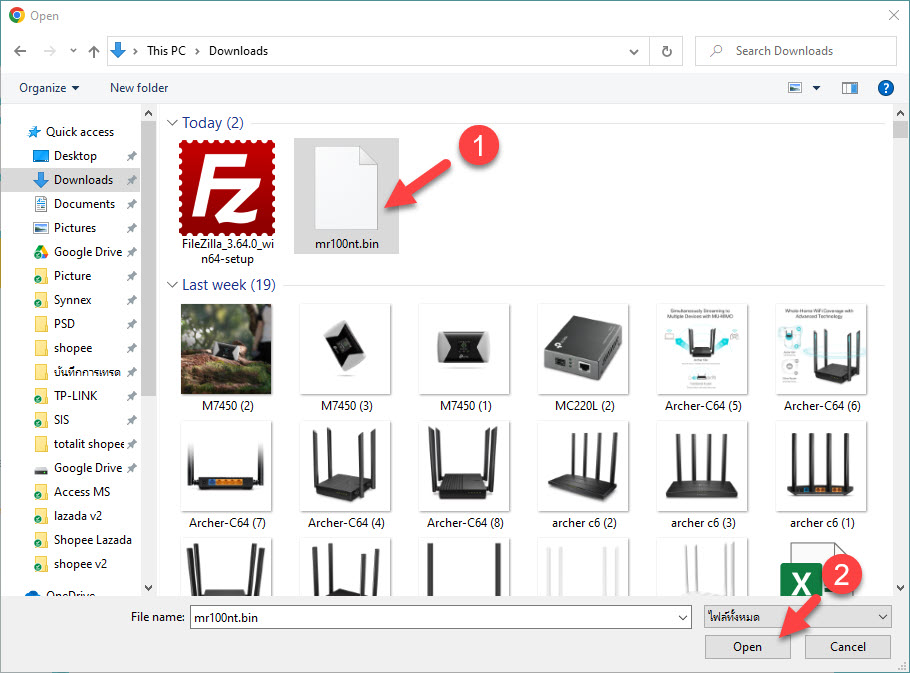This screenshot has height=673, width=910.
Task: Show the preview pane
Action: click(x=850, y=88)
